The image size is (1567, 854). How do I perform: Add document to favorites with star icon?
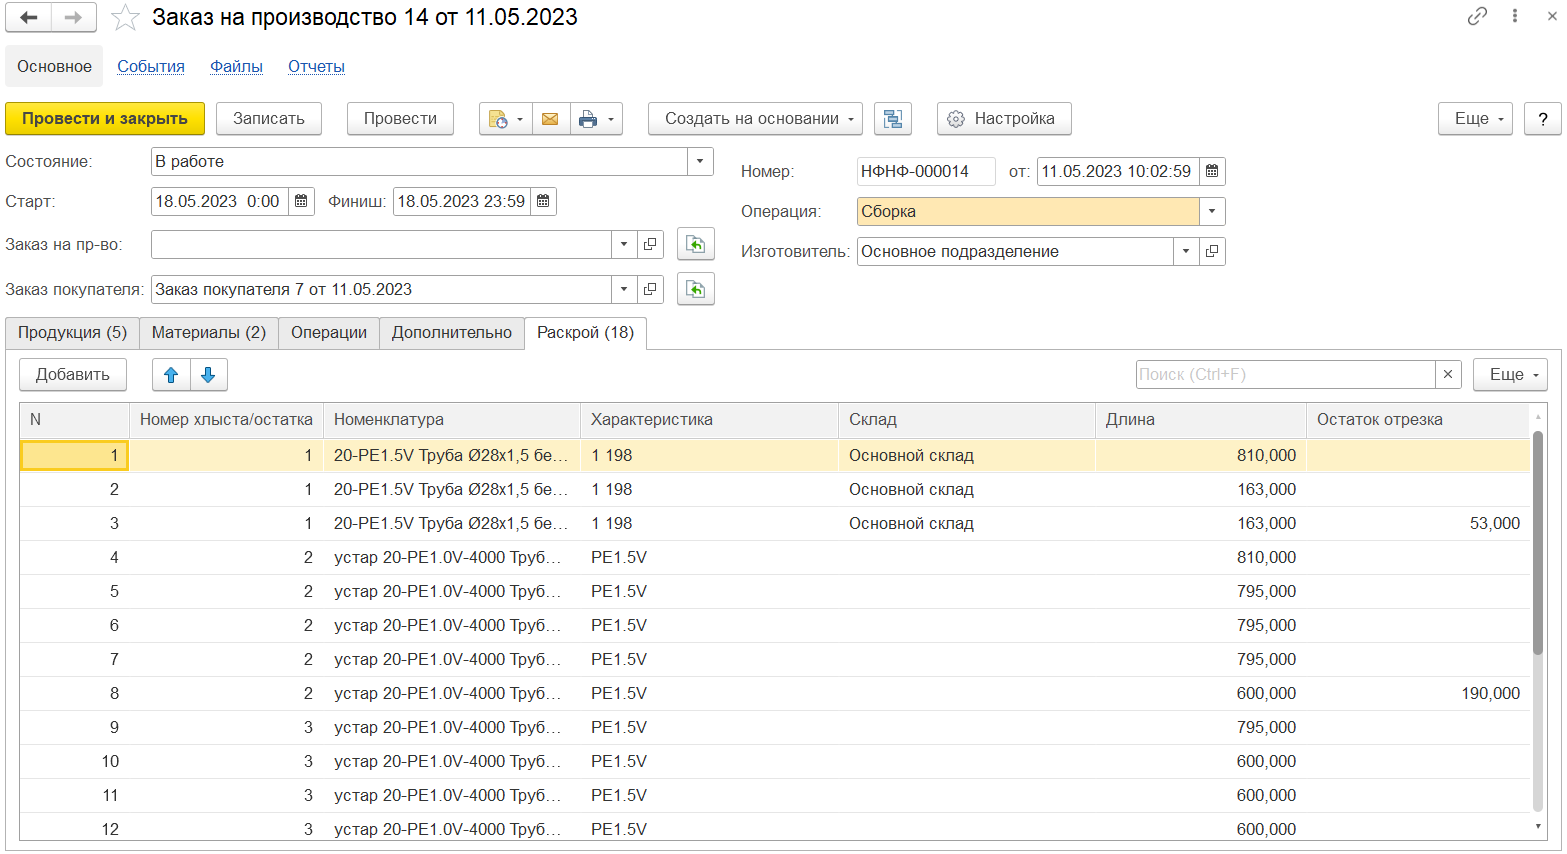pyautogui.click(x=125, y=18)
